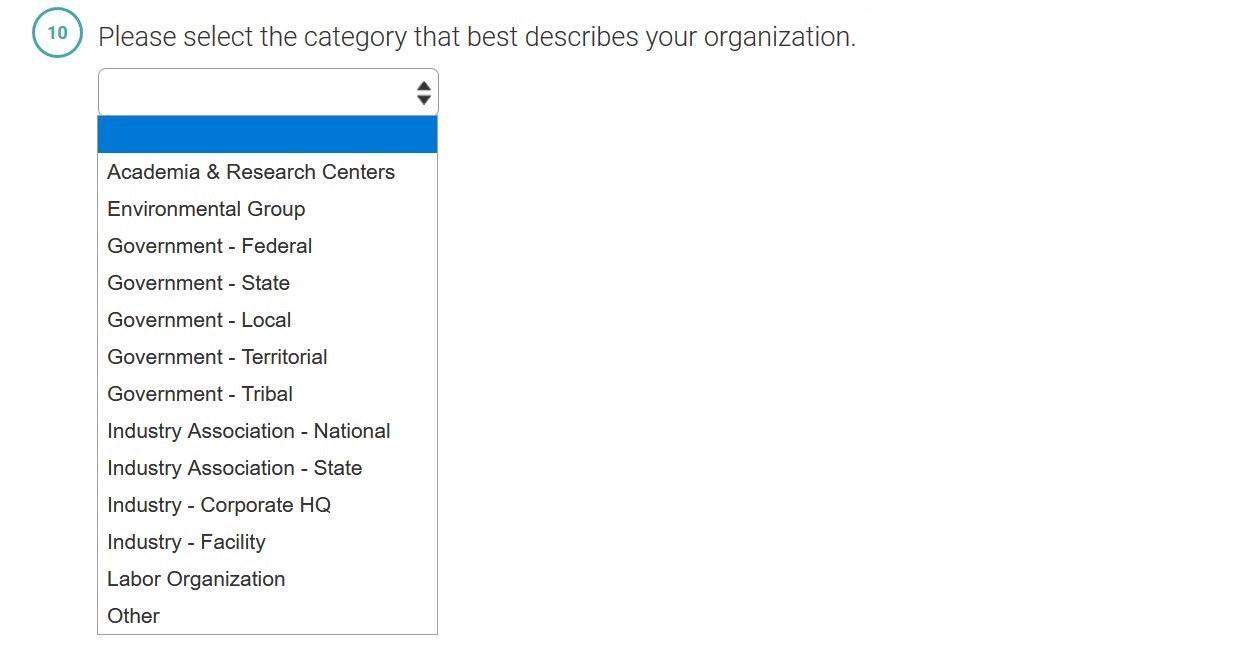The width and height of the screenshot is (1240, 657).
Task: Choose Other from the category list
Action: tap(134, 616)
